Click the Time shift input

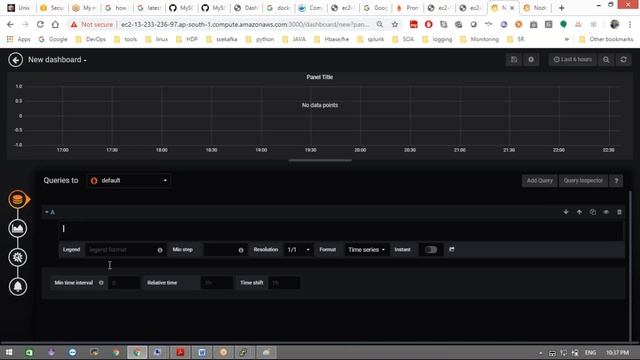[x=284, y=283]
